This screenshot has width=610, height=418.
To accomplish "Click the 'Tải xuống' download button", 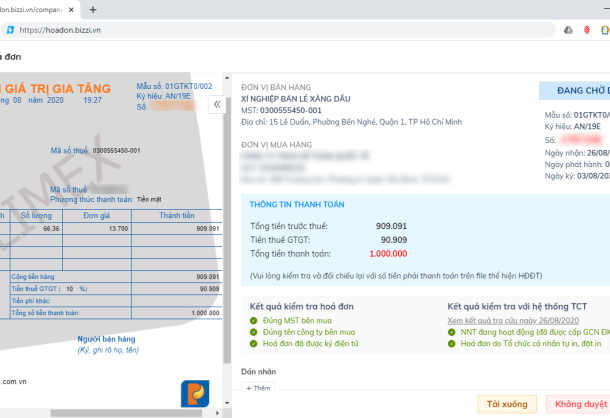I will coord(506,404).
